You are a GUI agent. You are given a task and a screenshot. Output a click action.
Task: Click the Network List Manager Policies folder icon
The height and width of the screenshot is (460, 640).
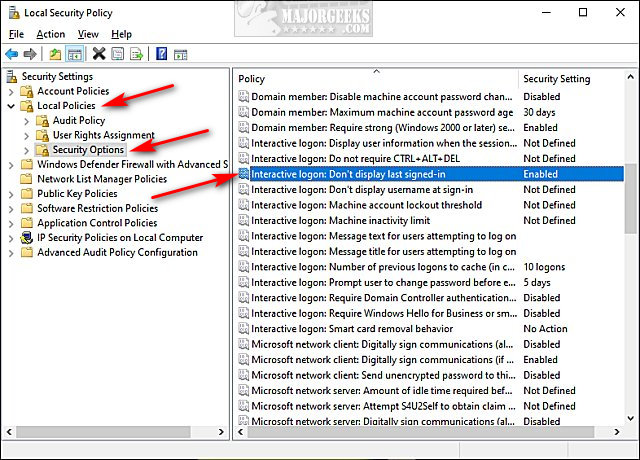coord(27,179)
